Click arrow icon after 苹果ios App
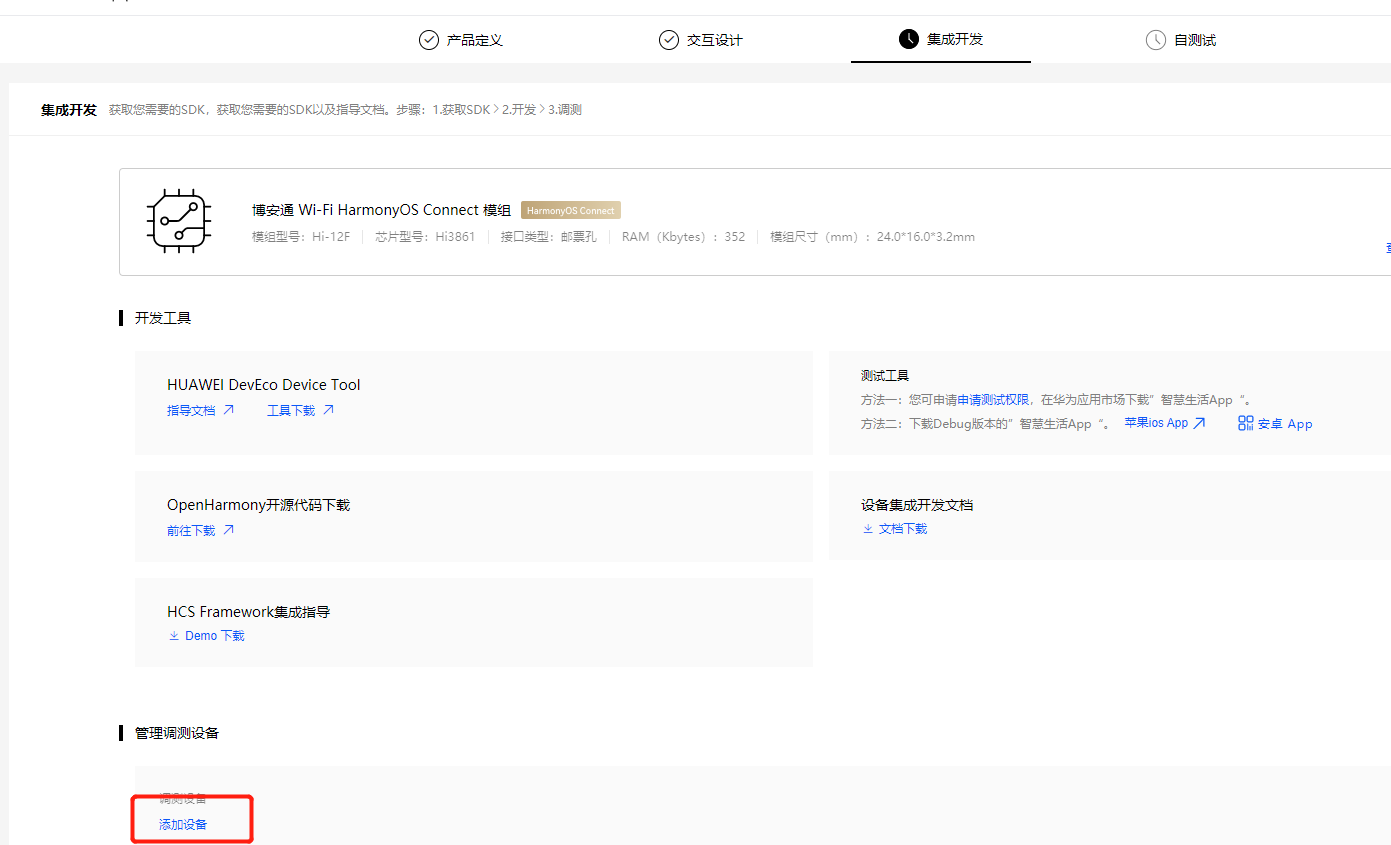This screenshot has height=845, width=1391. coord(1200,423)
